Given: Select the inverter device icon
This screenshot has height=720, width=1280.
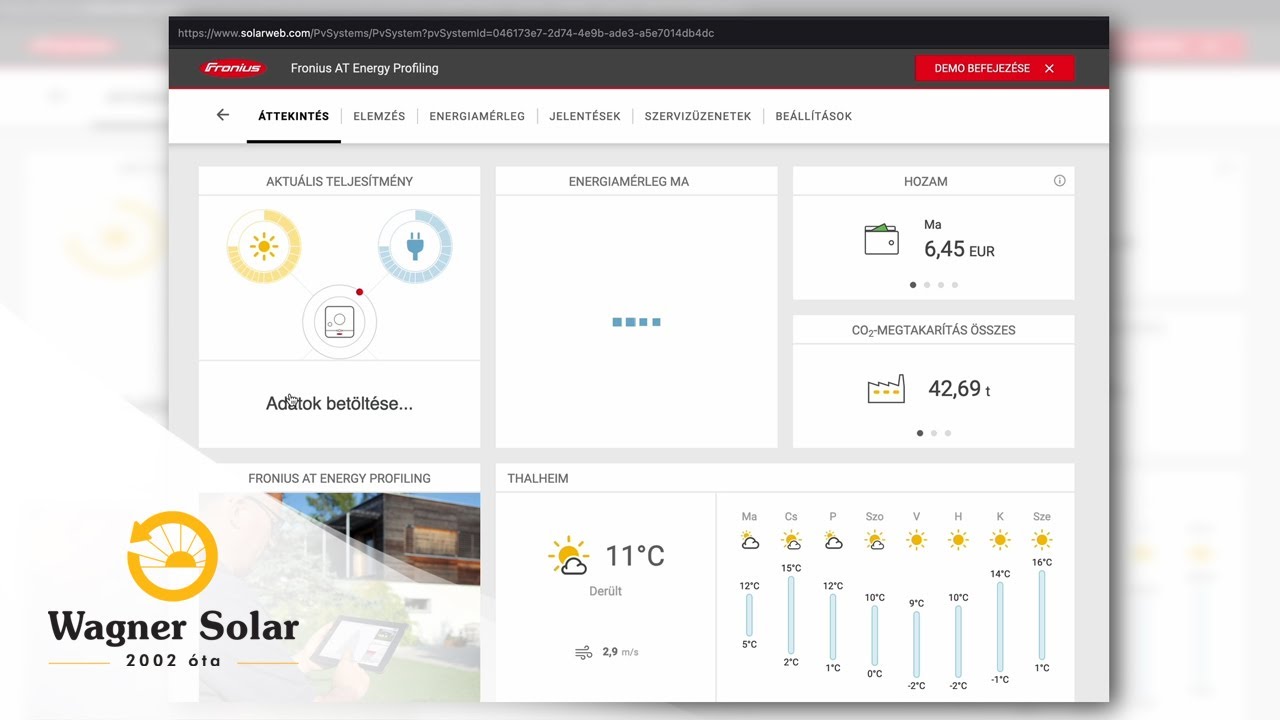Looking at the screenshot, I should pos(339,321).
